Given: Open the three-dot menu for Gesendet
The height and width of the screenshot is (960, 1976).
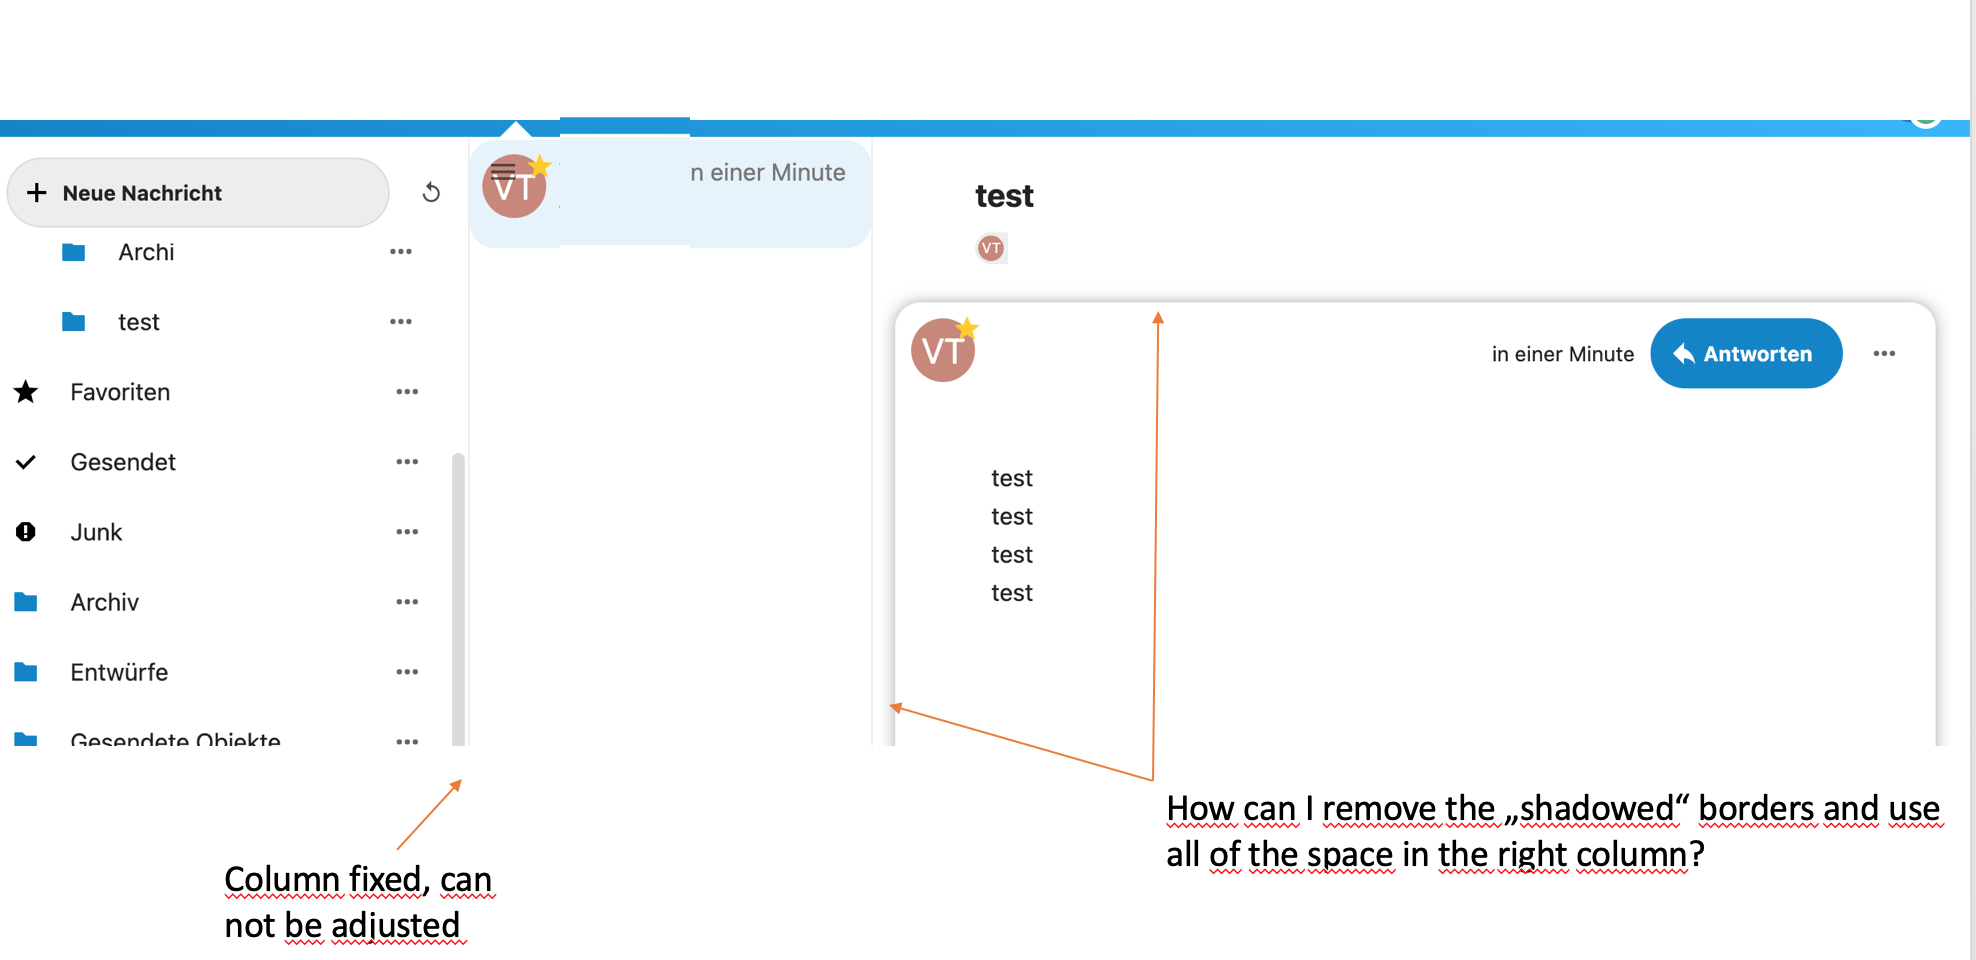Looking at the screenshot, I should (x=407, y=462).
